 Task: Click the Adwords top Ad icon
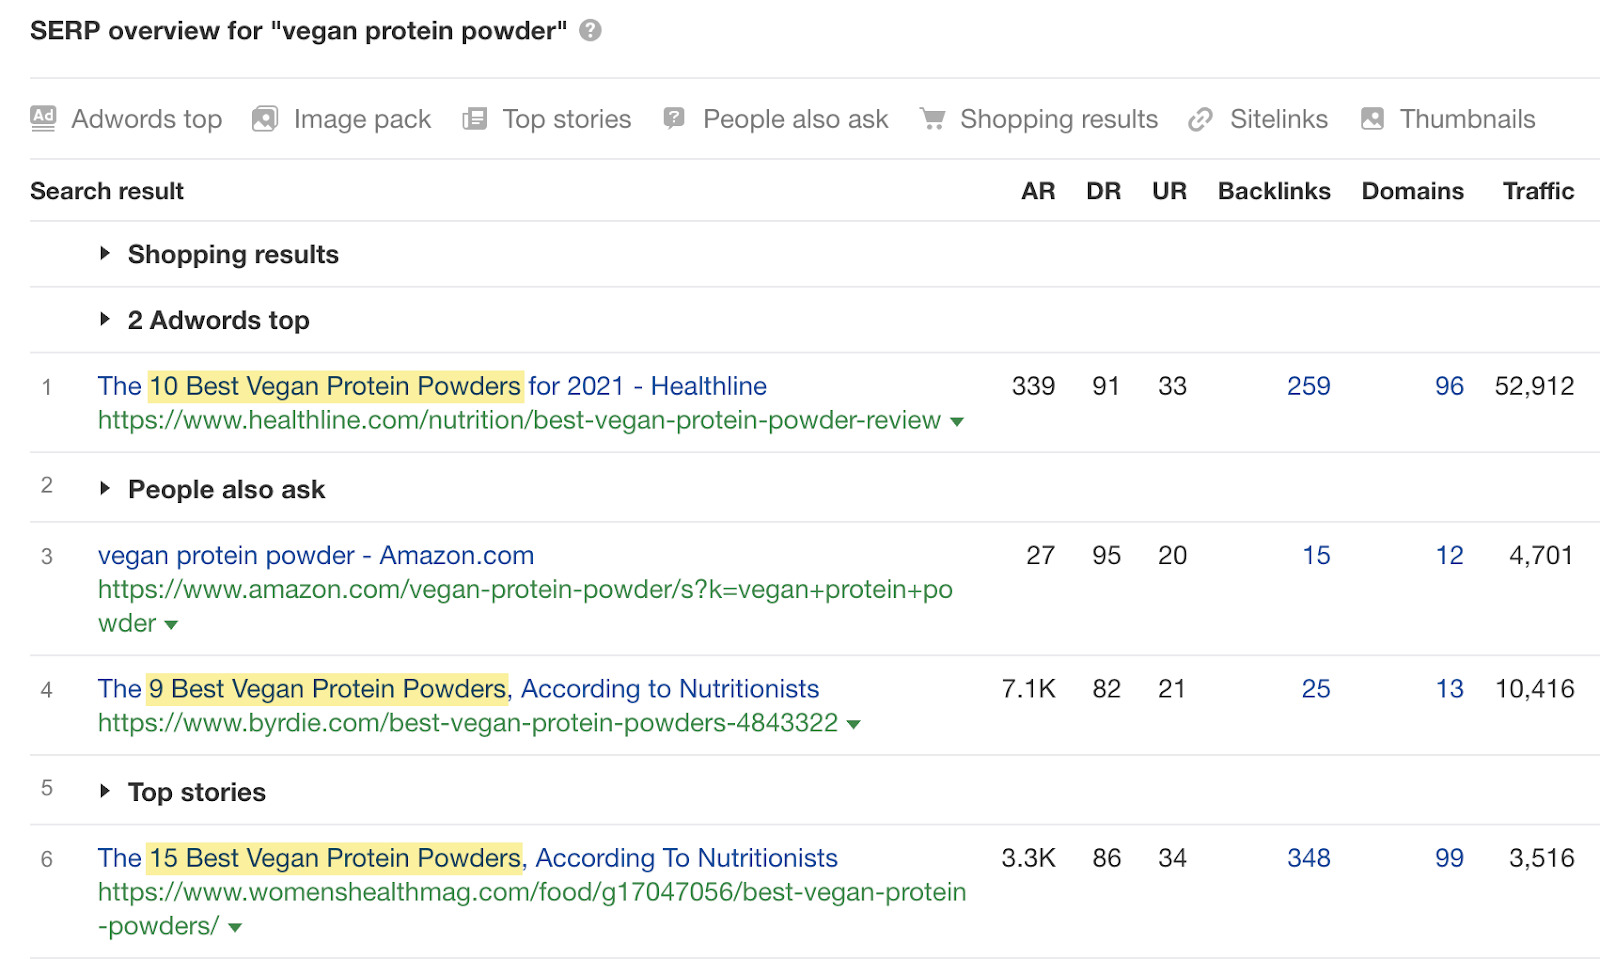tap(43, 119)
